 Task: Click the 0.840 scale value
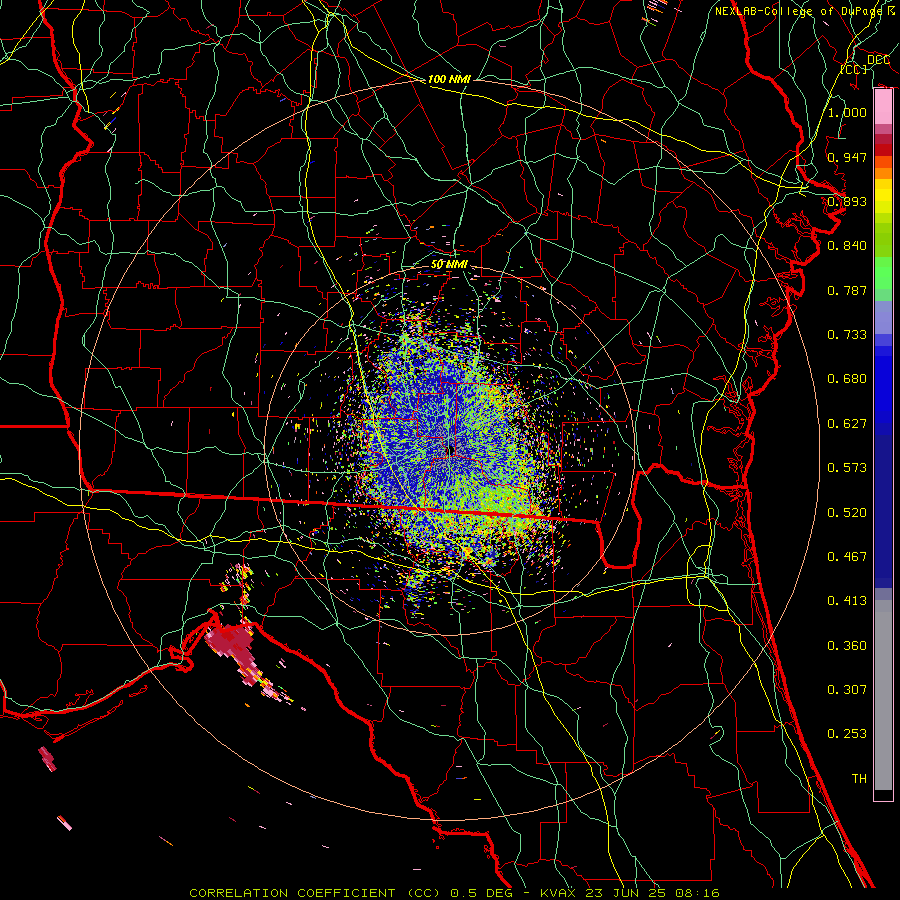[x=847, y=246]
